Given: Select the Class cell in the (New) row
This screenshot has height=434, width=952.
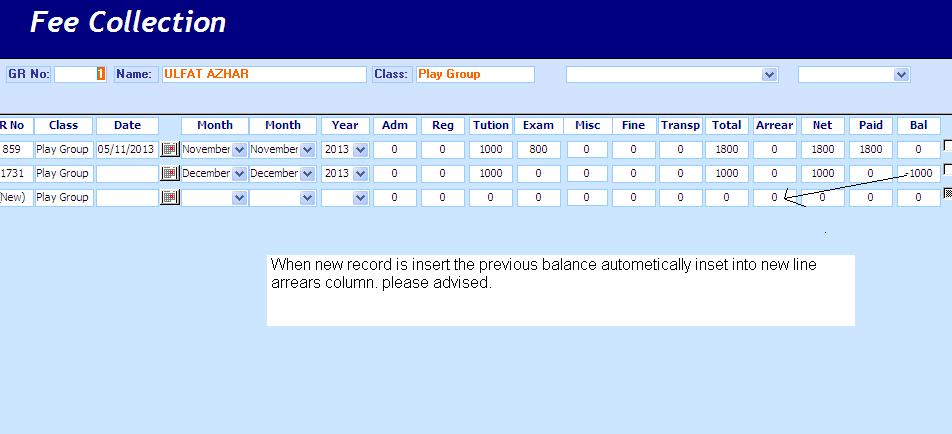Looking at the screenshot, I should tap(64, 198).
